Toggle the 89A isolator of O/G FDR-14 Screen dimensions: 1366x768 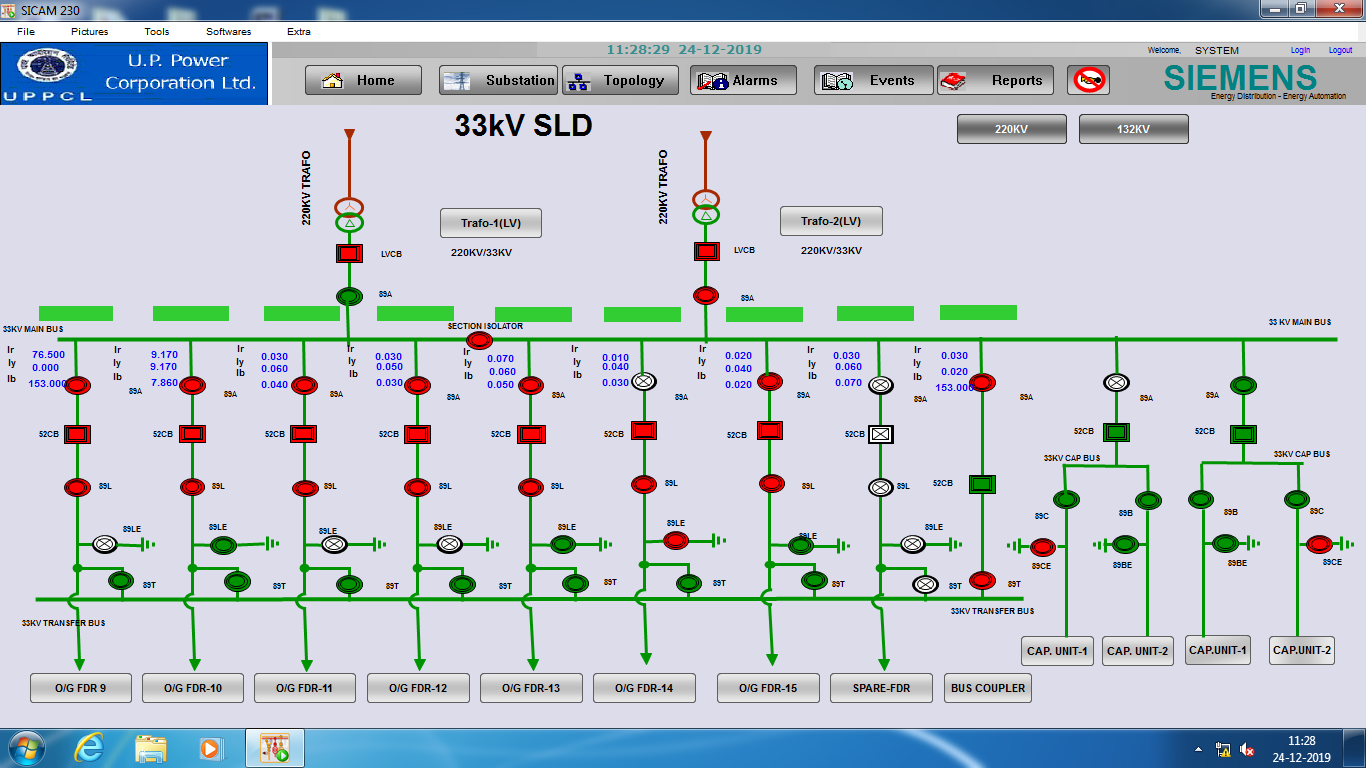tap(644, 380)
